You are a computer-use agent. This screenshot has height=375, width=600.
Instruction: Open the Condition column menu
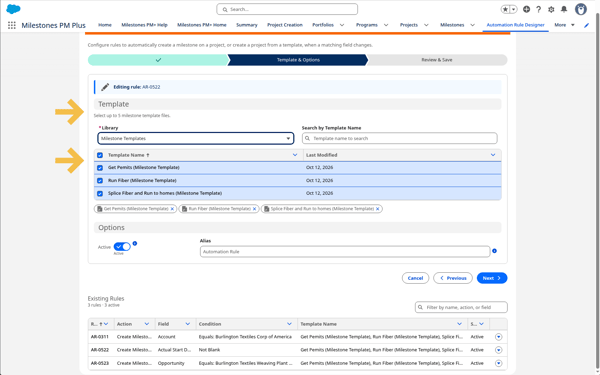289,324
